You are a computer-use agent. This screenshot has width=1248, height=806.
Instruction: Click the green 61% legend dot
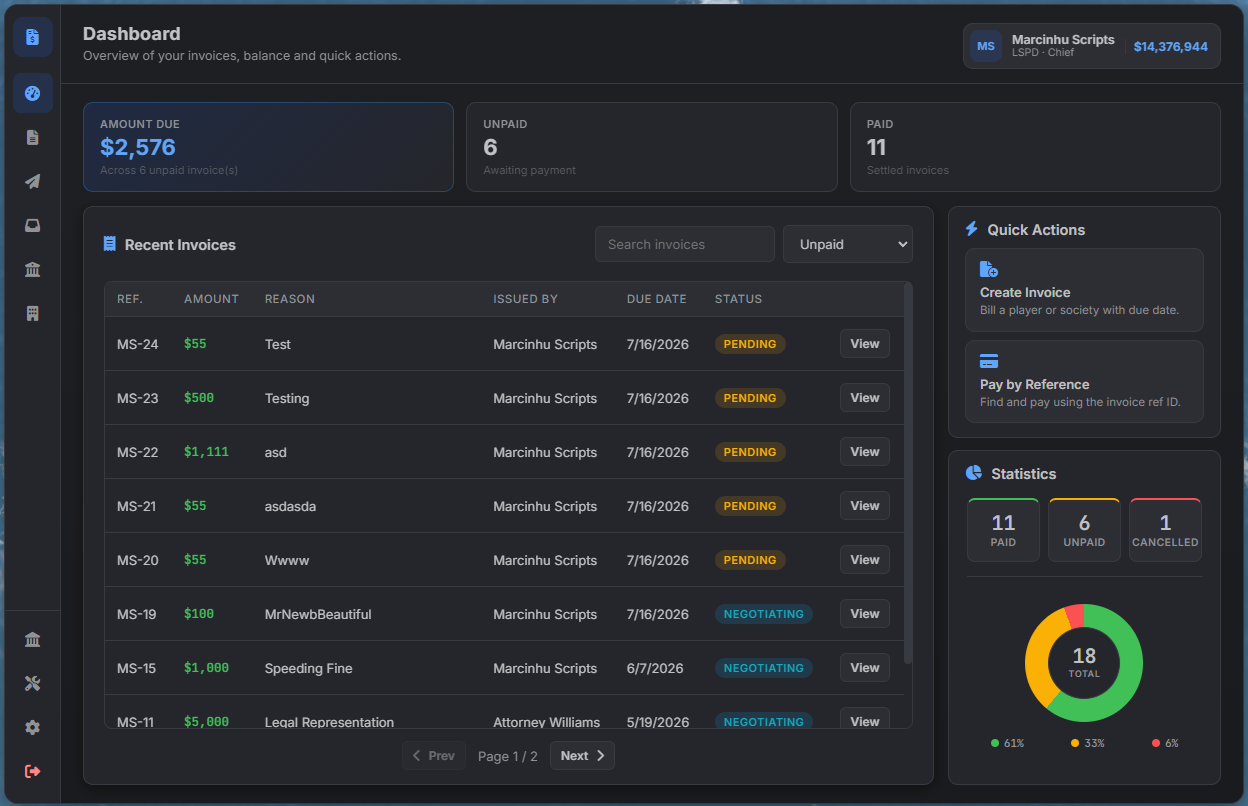click(995, 743)
